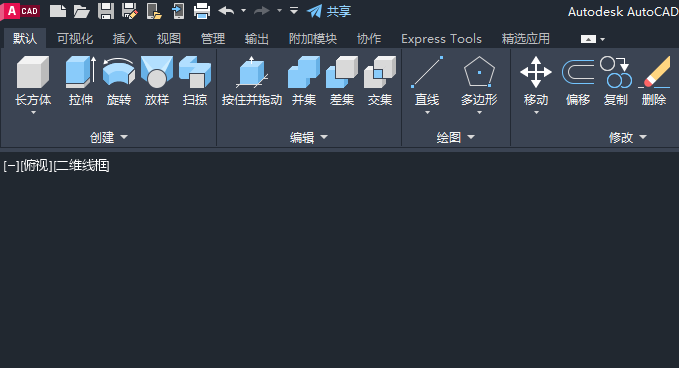
Task: Open the Express Tools tab
Action: [x=441, y=39]
